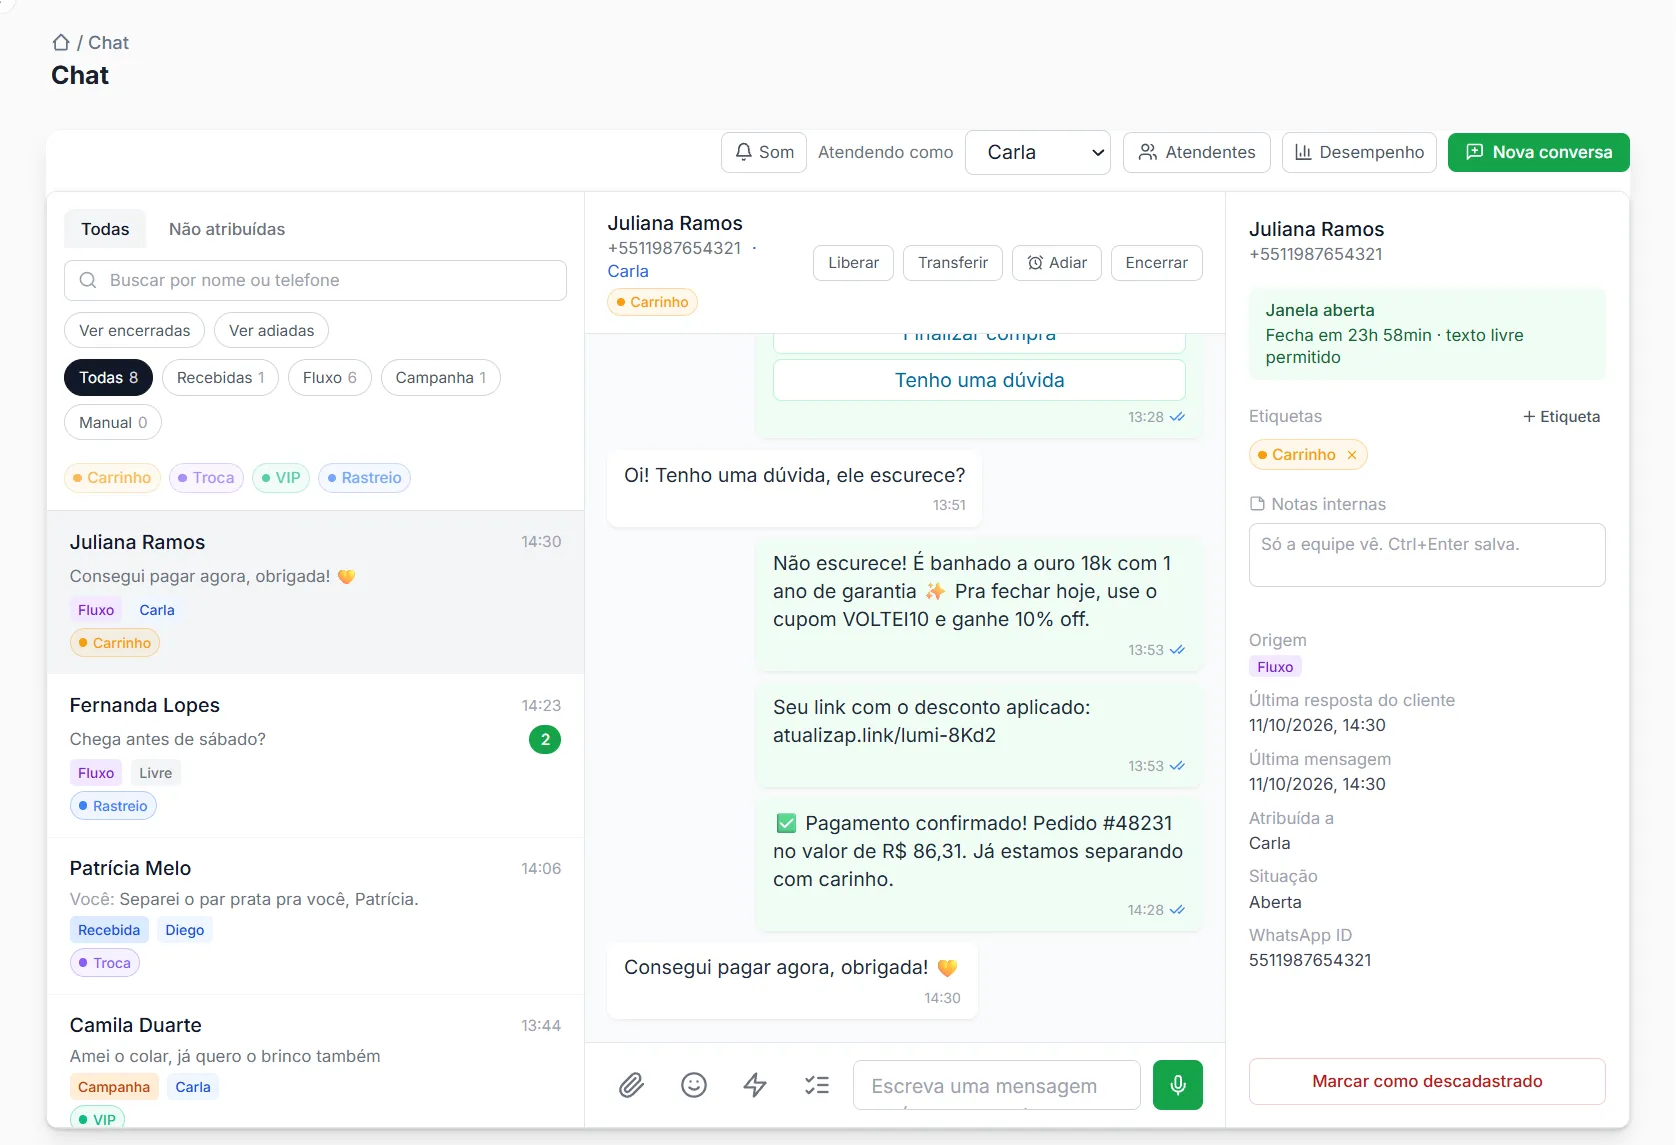Click the Tenho uma dúvida message button
Screen dimensions: 1676x1145
(x=979, y=380)
